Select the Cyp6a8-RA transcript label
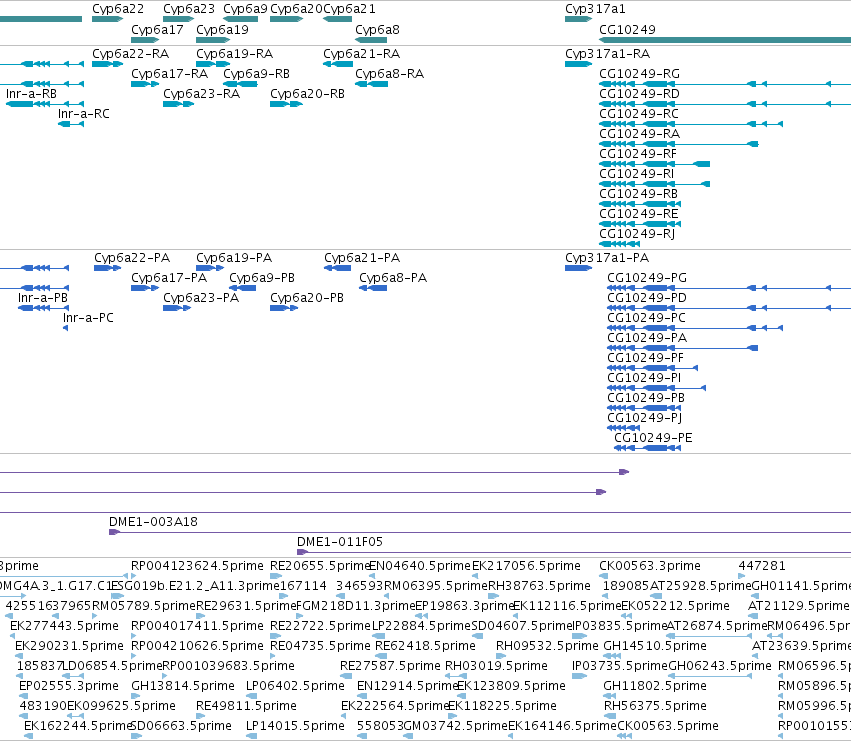The image size is (851, 741). point(390,73)
